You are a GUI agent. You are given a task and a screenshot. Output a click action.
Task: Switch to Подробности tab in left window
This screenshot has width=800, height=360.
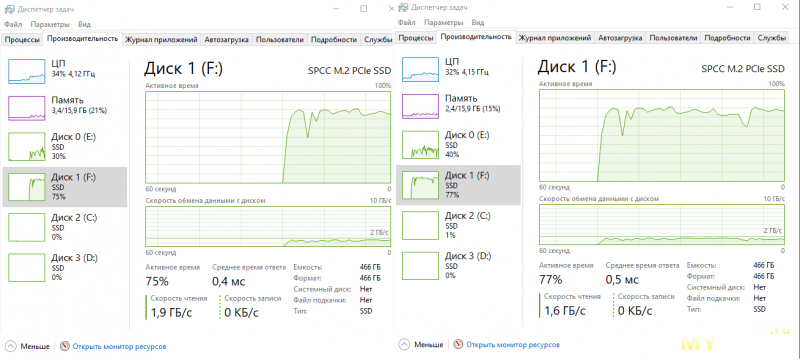[x=334, y=39]
